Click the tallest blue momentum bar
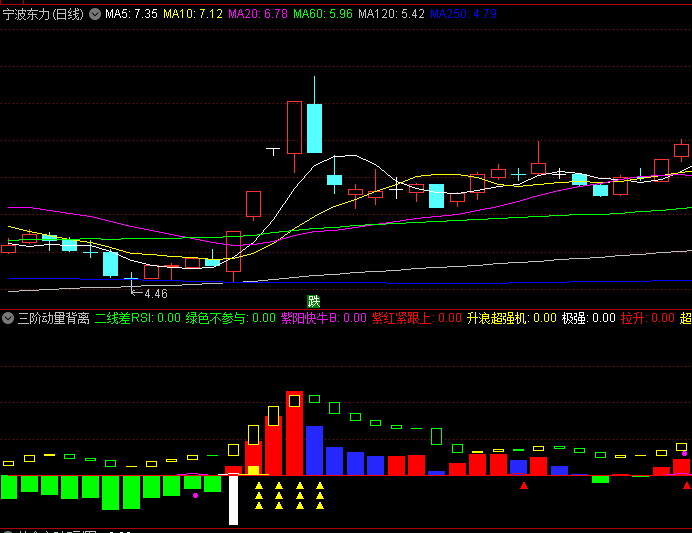The image size is (692, 533). click(x=314, y=450)
